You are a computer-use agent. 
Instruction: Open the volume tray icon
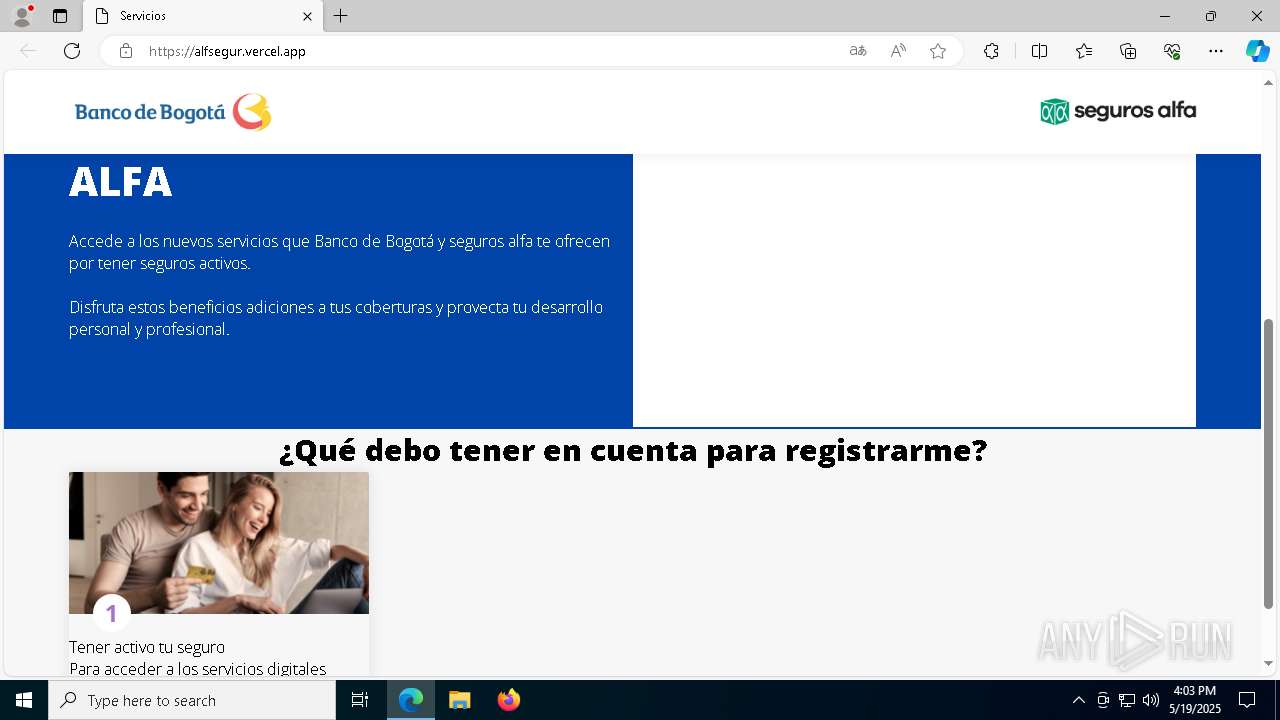pos(1150,700)
